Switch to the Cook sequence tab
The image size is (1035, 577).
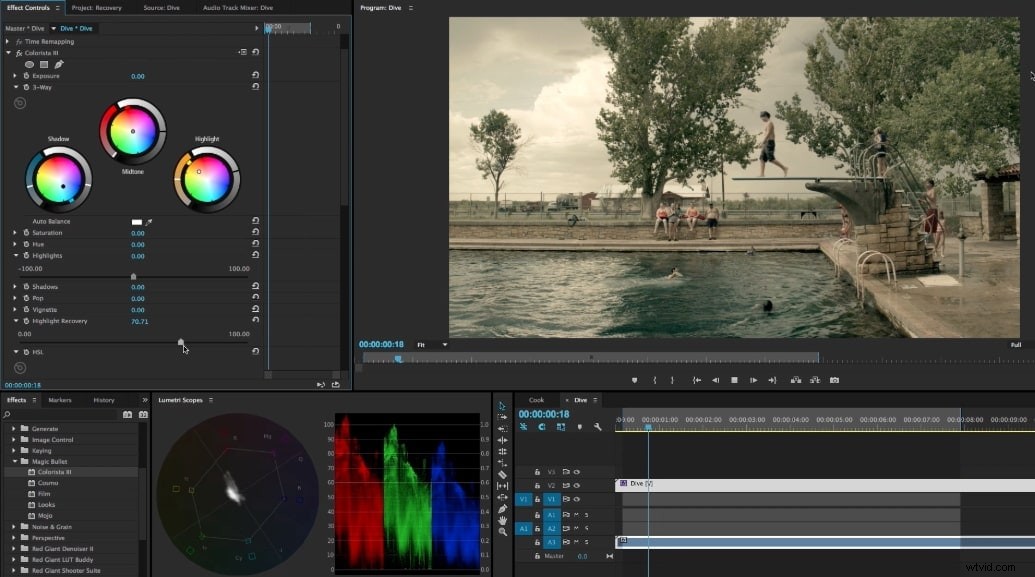(x=537, y=399)
